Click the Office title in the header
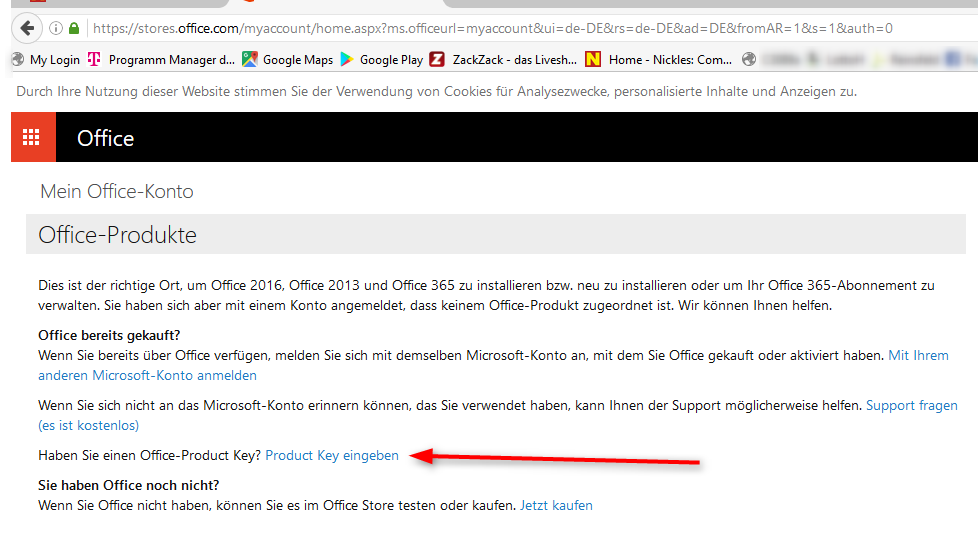978x547 pixels. (105, 139)
